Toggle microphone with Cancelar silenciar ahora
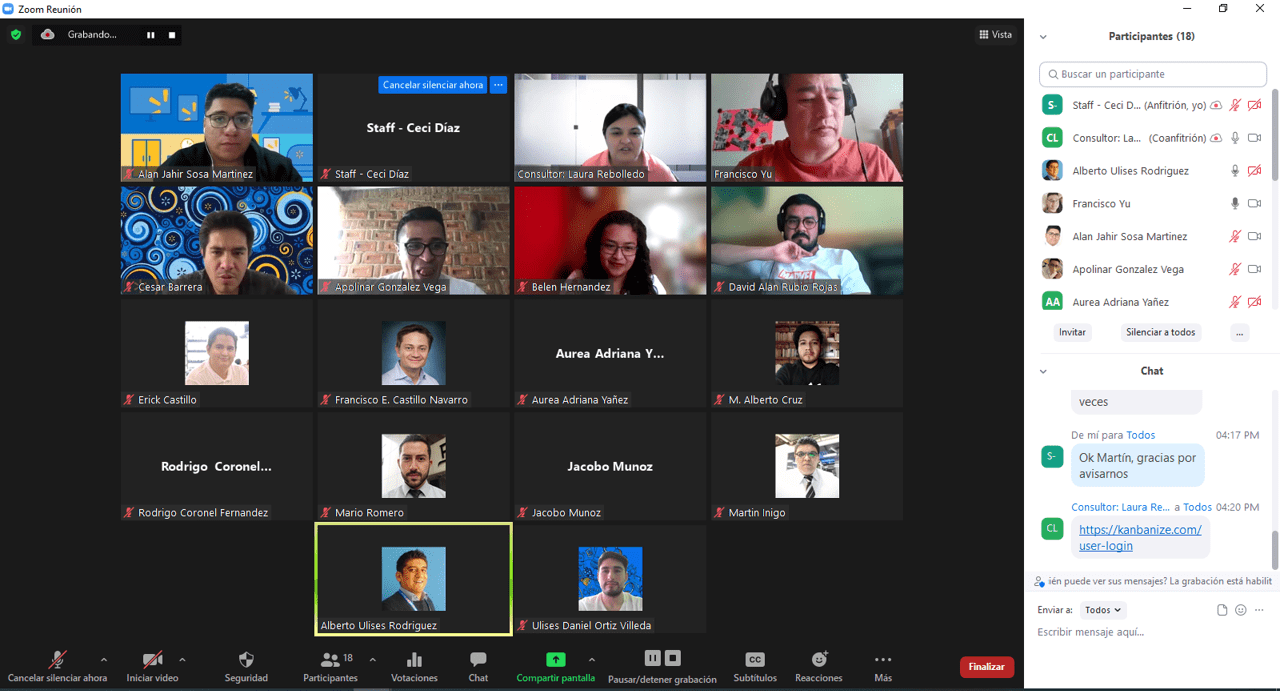 tap(58, 660)
